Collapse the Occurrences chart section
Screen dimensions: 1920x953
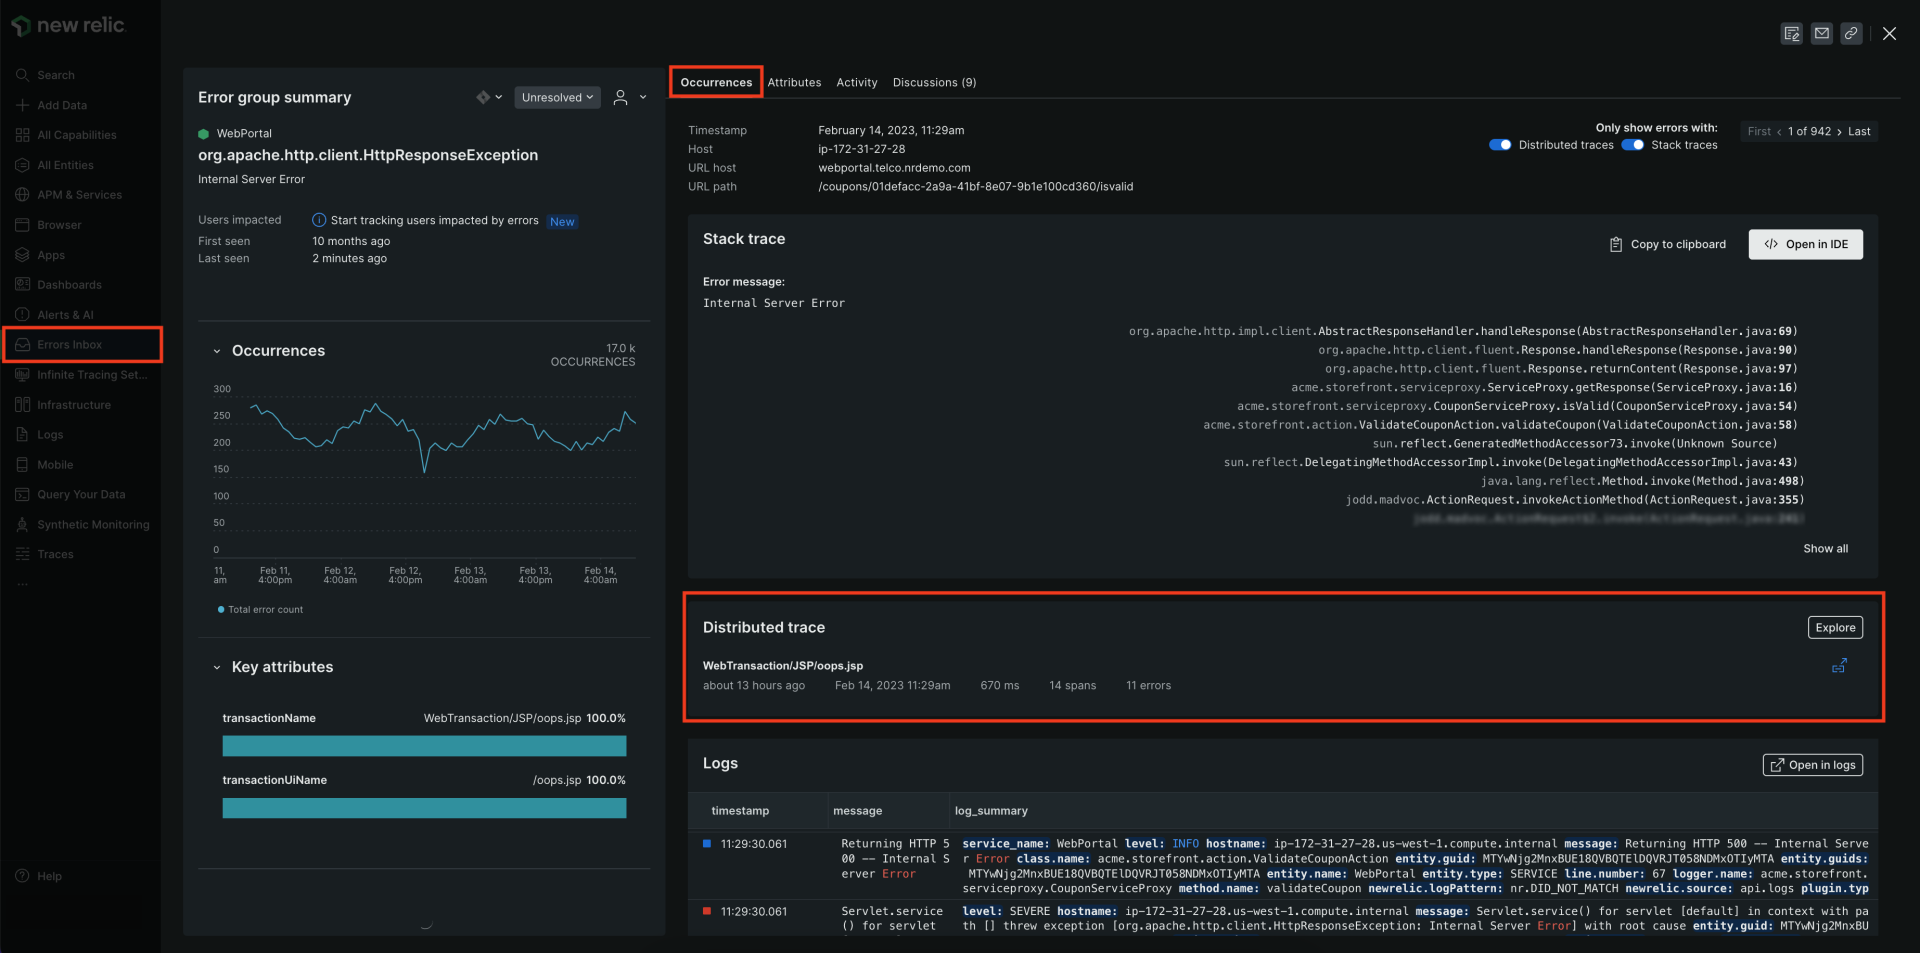click(217, 351)
